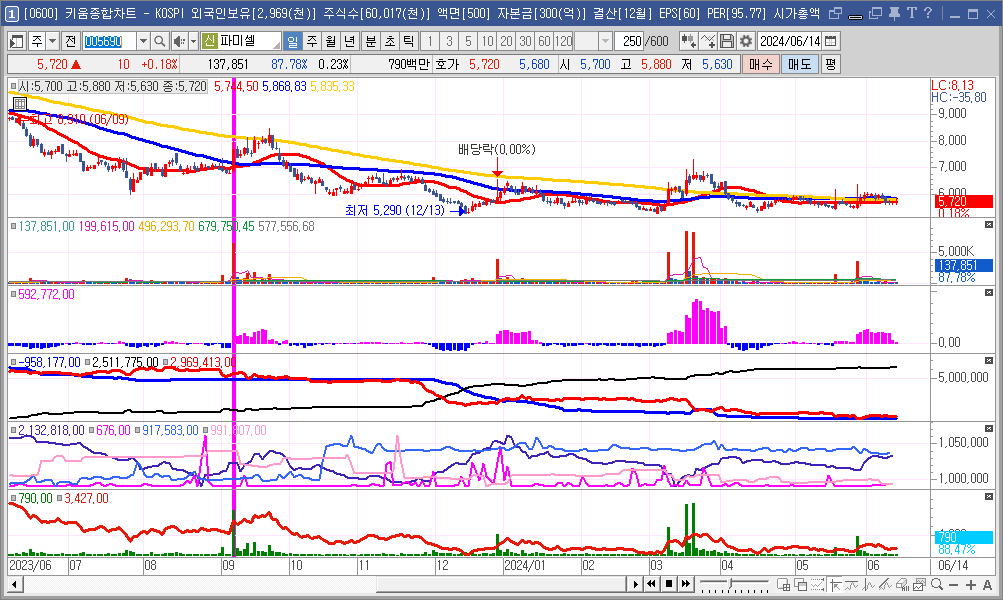Select the 월 monthly period toggle
The height and width of the screenshot is (600, 1003).
pos(331,41)
